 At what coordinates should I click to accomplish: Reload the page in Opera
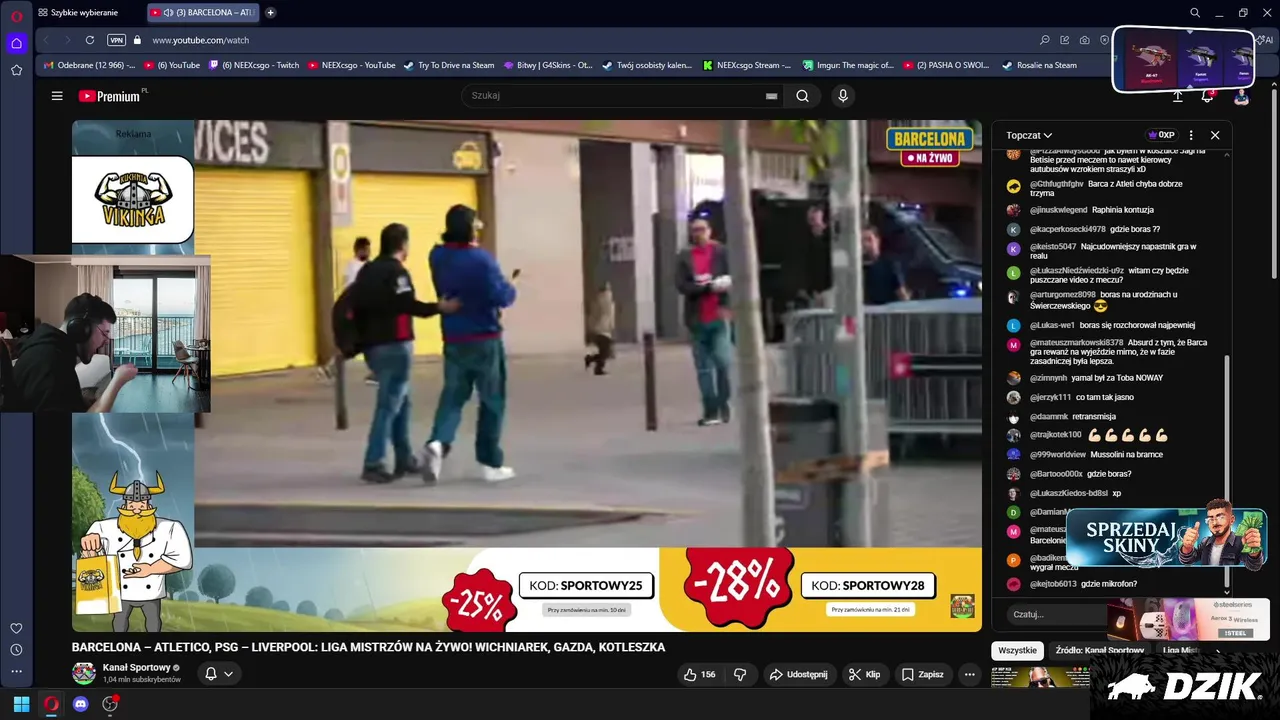click(90, 40)
